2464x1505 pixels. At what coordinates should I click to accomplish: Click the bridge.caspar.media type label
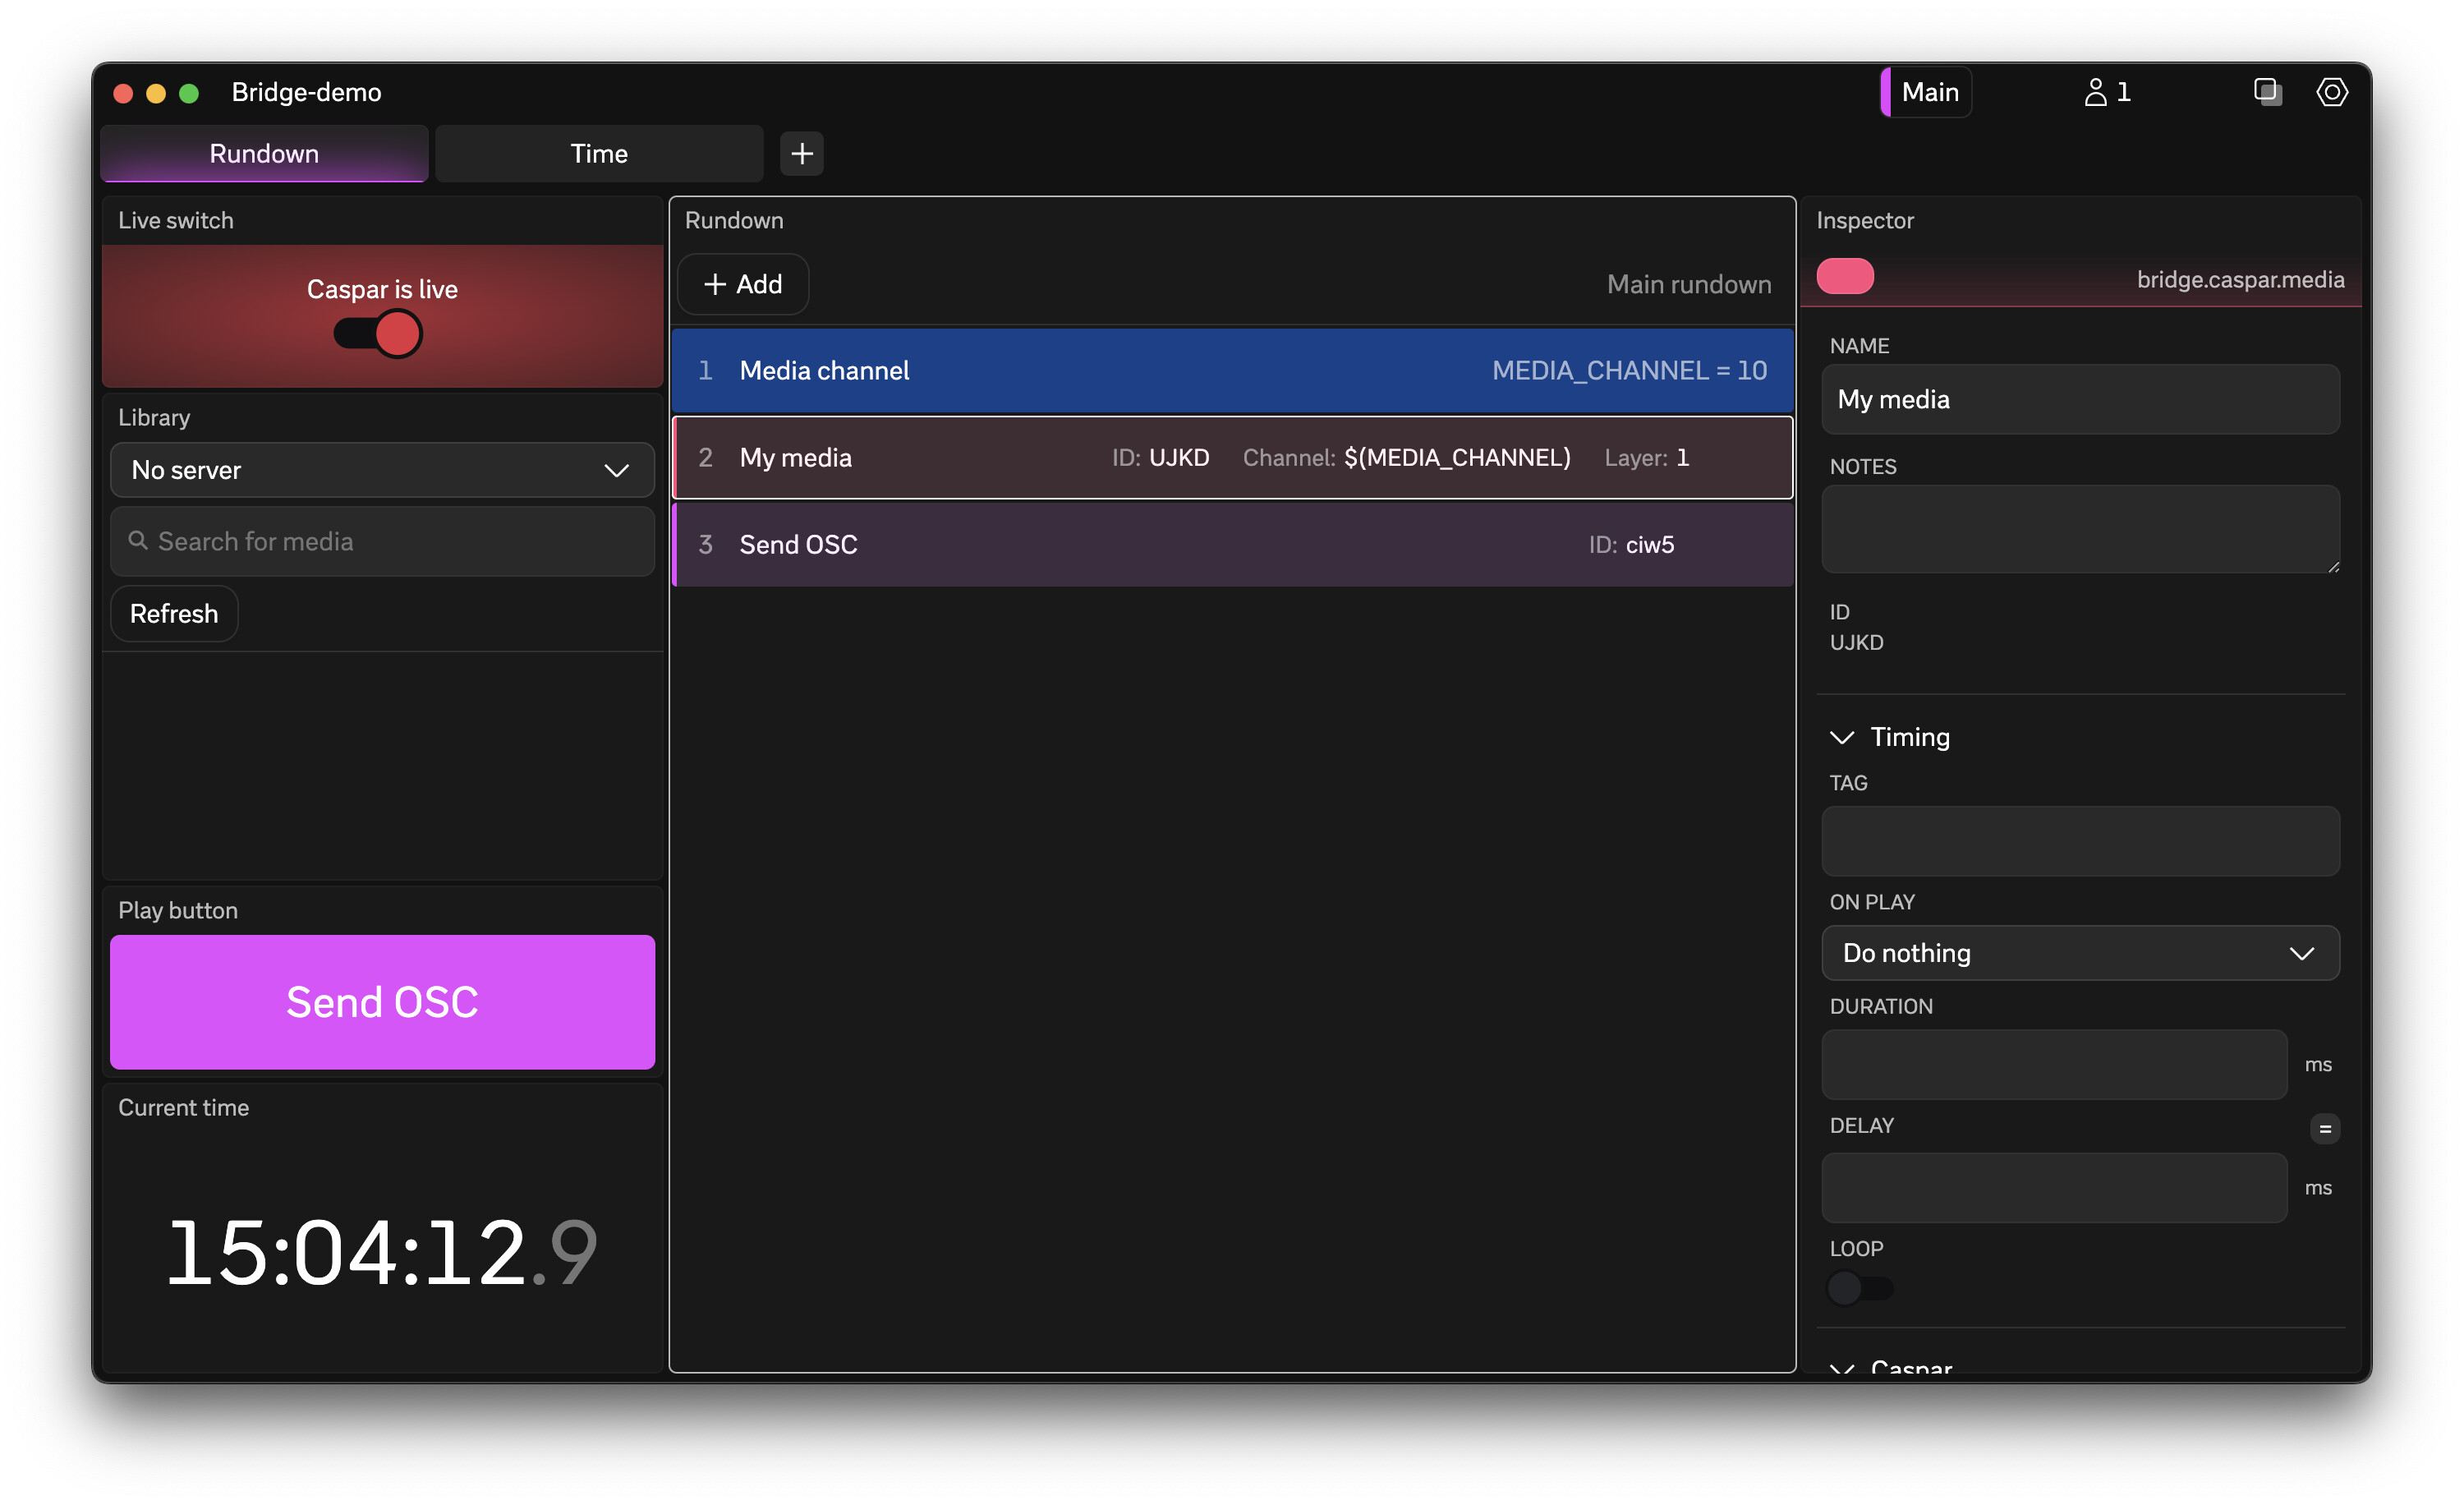coord(2240,279)
